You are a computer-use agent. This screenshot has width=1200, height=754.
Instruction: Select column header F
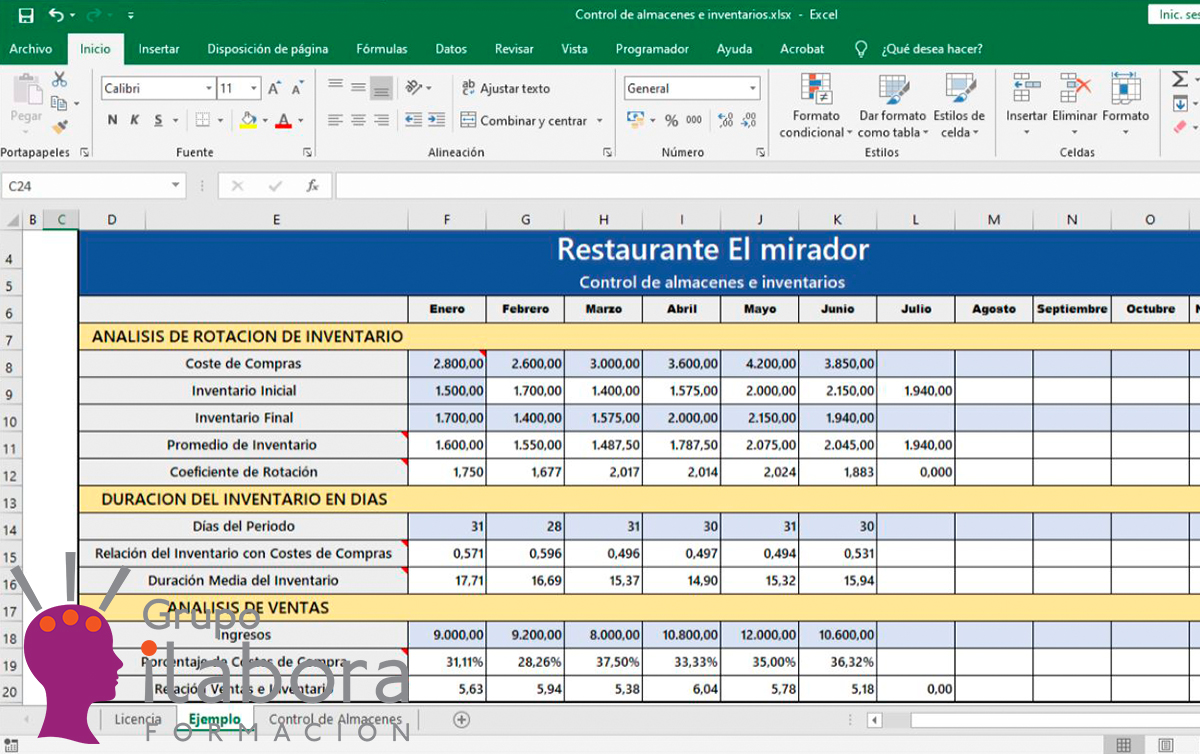[x=446, y=220]
